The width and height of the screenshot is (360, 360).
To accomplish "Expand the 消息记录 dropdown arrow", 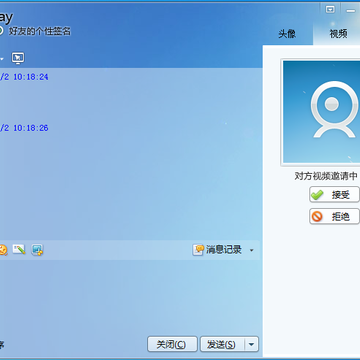I will 252,250.
